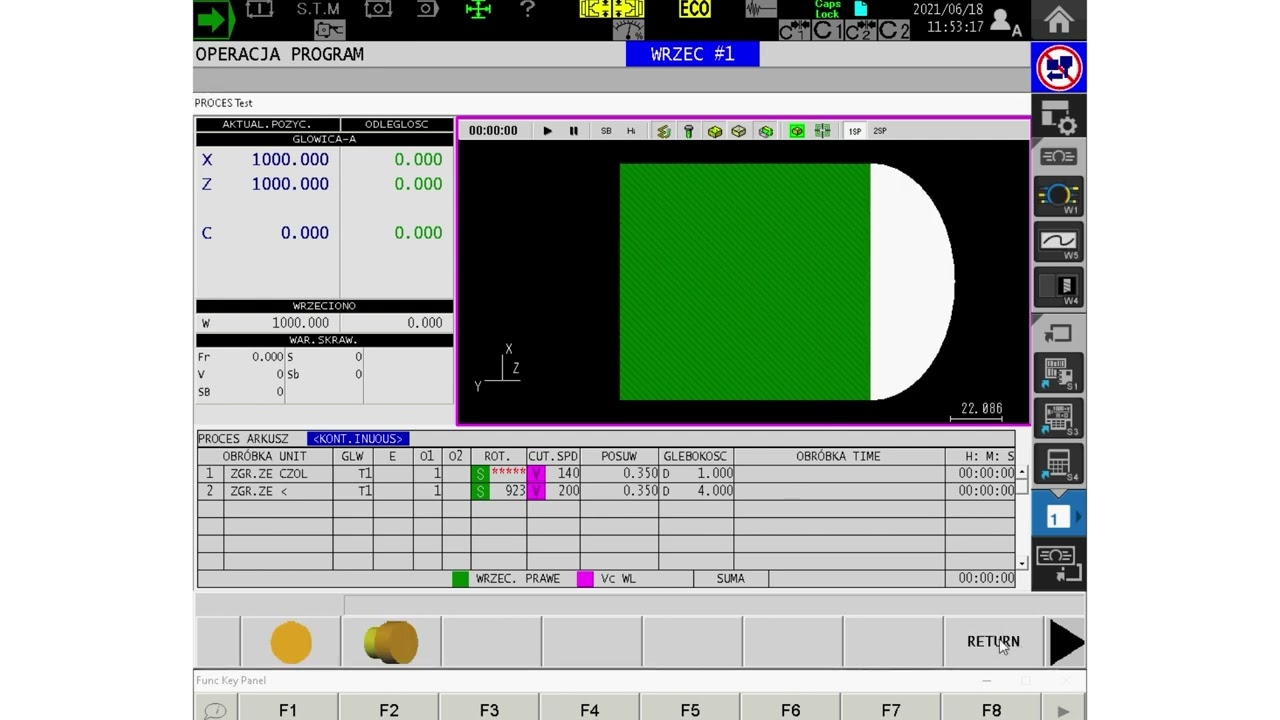Show next soft key page arrow
Viewport: 1280px width, 720px height.
point(1066,642)
